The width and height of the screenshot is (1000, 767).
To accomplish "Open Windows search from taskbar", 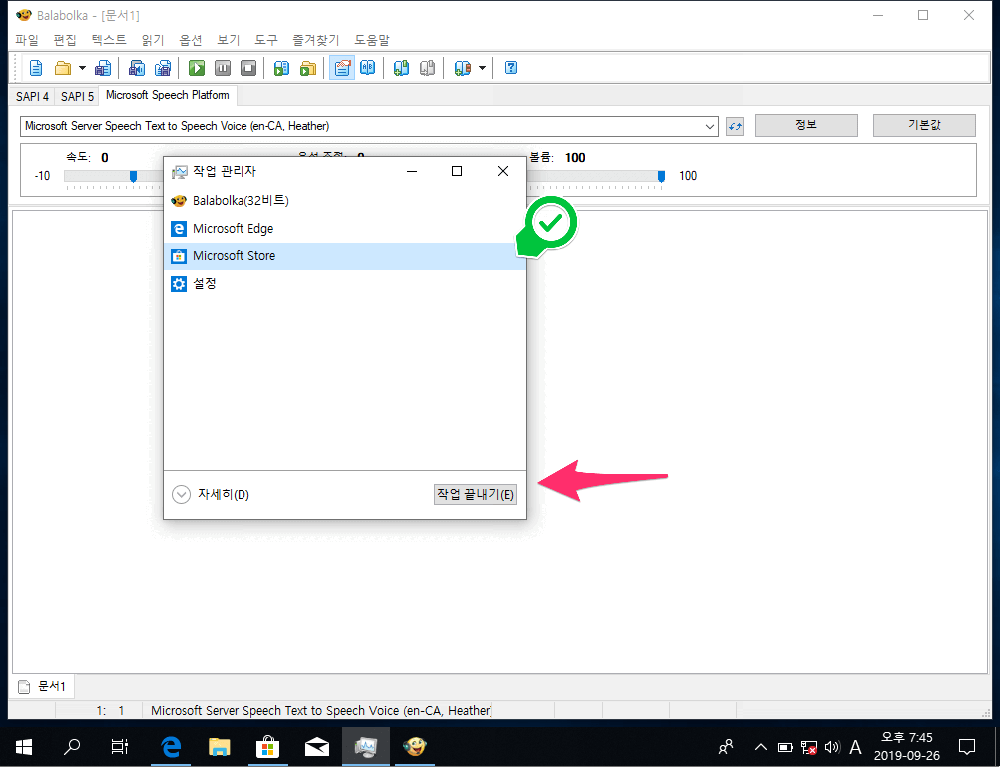I will tap(72, 746).
